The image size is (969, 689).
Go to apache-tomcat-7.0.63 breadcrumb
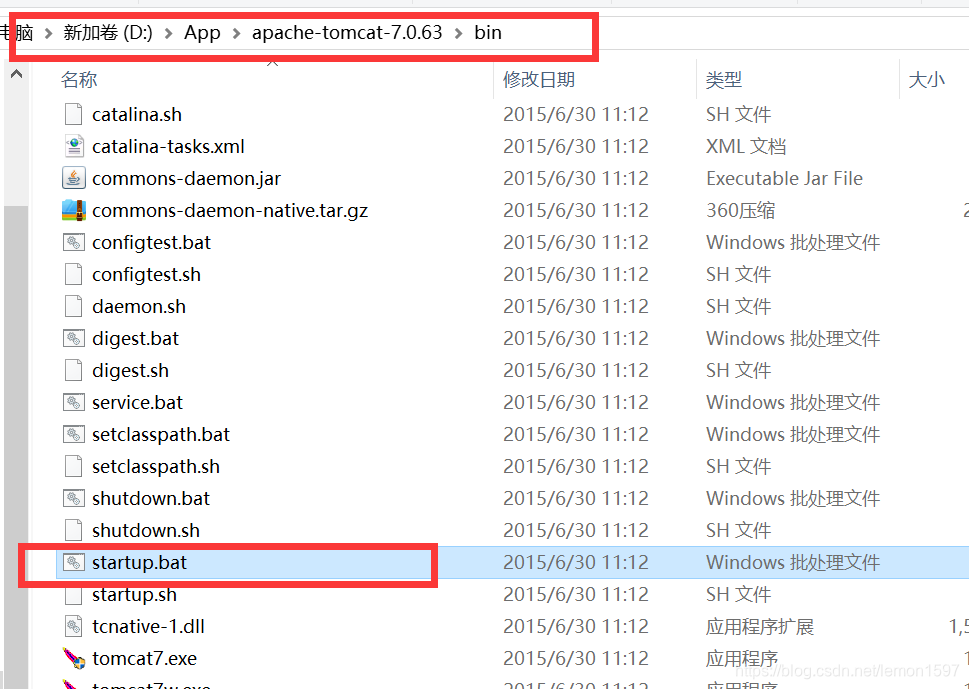[x=347, y=32]
